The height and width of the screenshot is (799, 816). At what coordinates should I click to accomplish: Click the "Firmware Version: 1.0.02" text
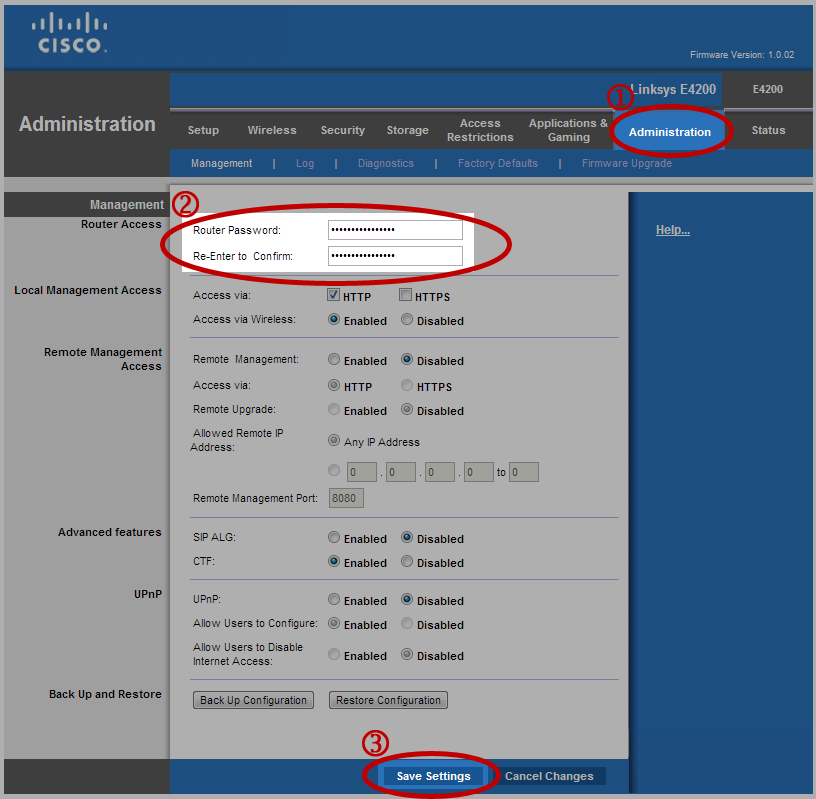pos(742,55)
